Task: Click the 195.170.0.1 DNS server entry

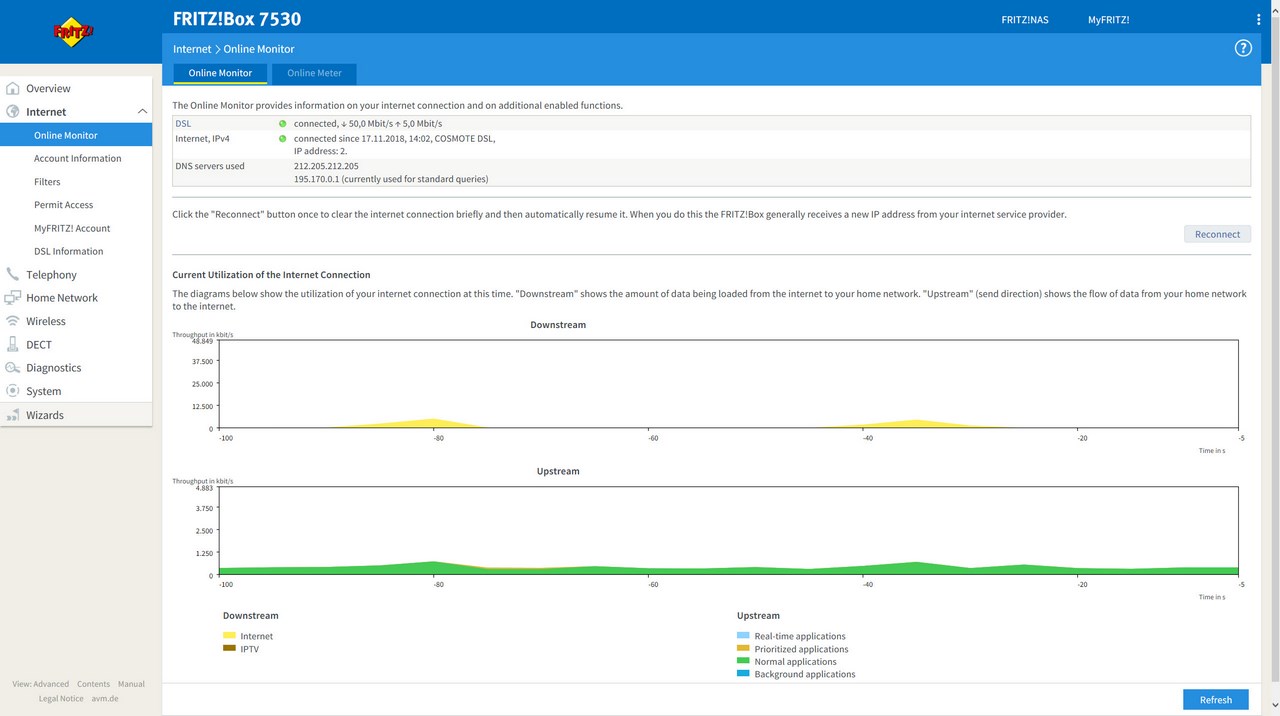Action: coord(391,179)
